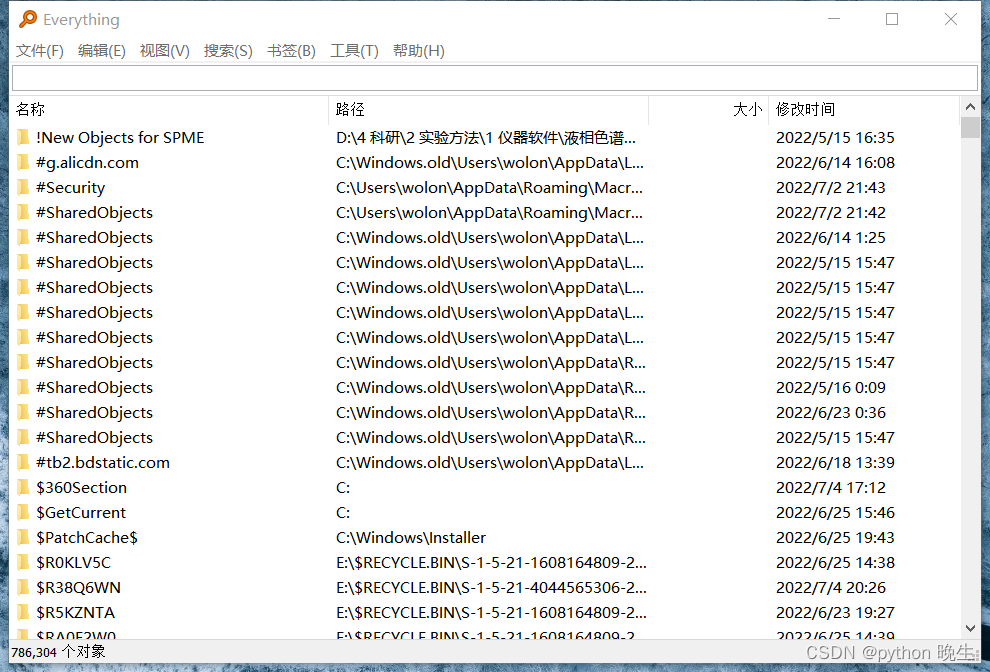Click folder icon of #g.alicdn.com
The image size is (990, 672).
coord(23,162)
